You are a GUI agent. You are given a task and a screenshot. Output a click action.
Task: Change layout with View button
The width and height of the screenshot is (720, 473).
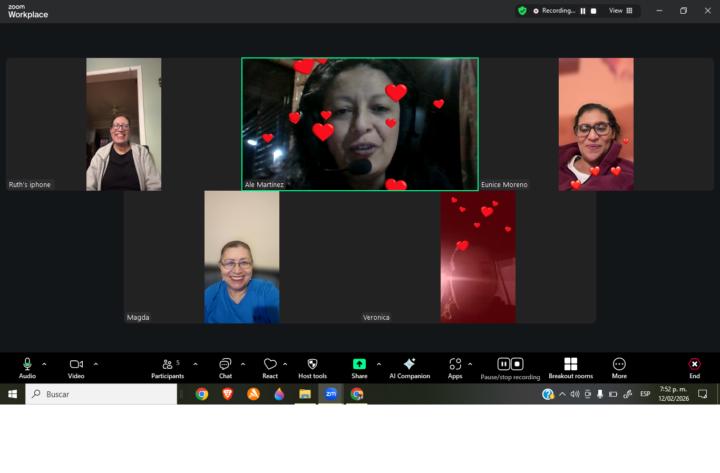(620, 11)
